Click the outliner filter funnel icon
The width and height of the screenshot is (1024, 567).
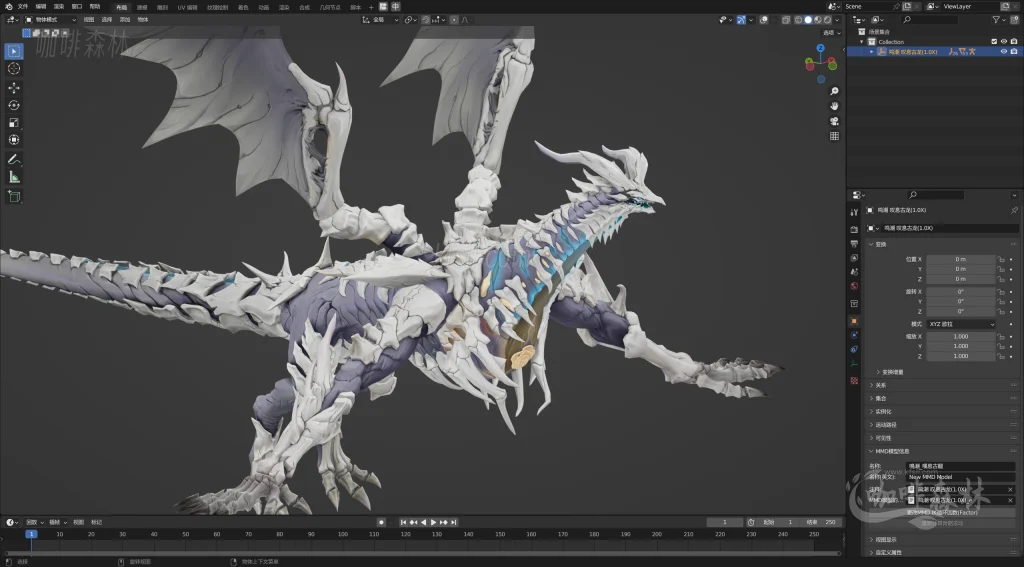click(996, 20)
